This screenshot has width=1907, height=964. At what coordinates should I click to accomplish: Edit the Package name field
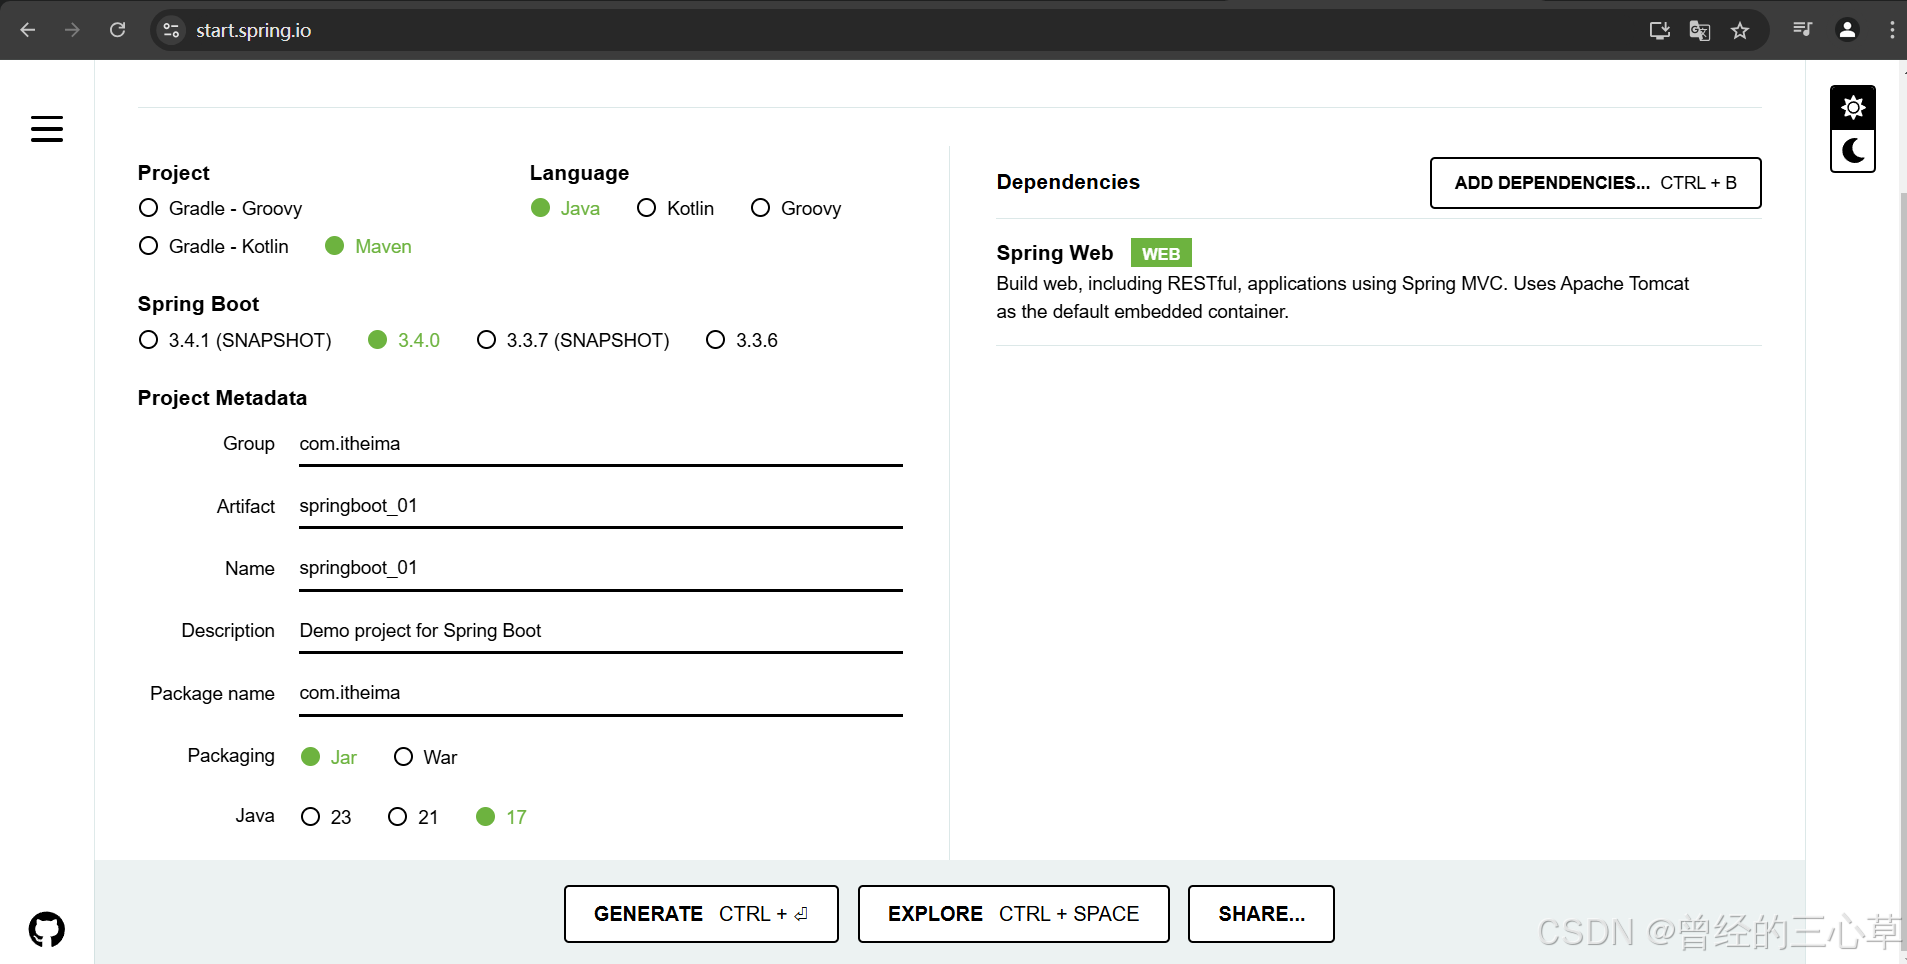pyautogui.click(x=600, y=693)
